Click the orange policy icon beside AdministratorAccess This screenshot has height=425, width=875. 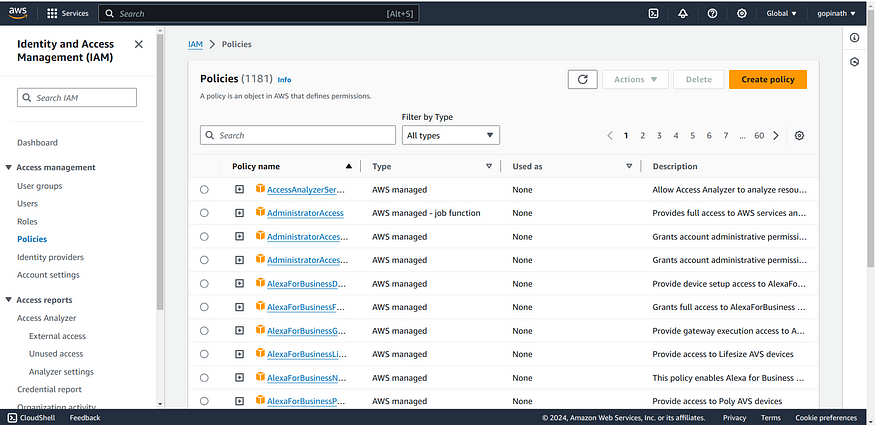(260, 212)
